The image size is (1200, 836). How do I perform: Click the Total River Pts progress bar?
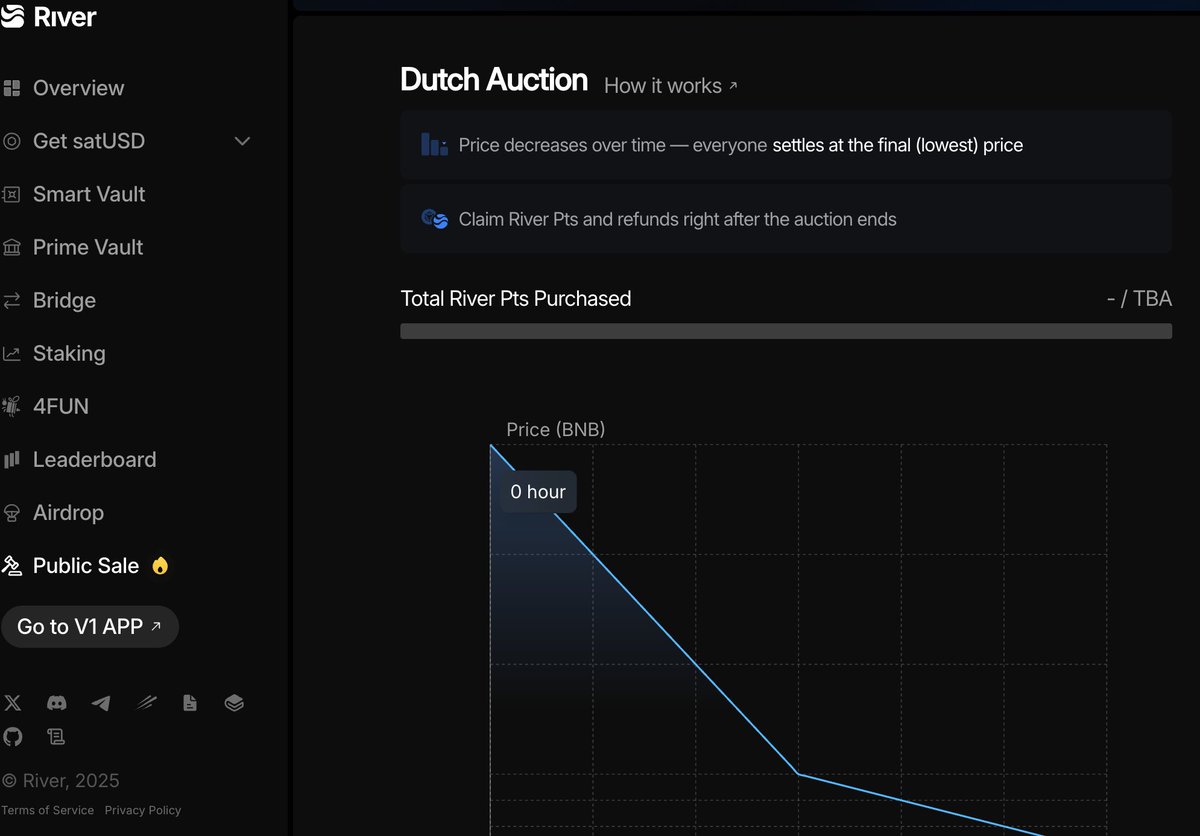click(x=786, y=331)
